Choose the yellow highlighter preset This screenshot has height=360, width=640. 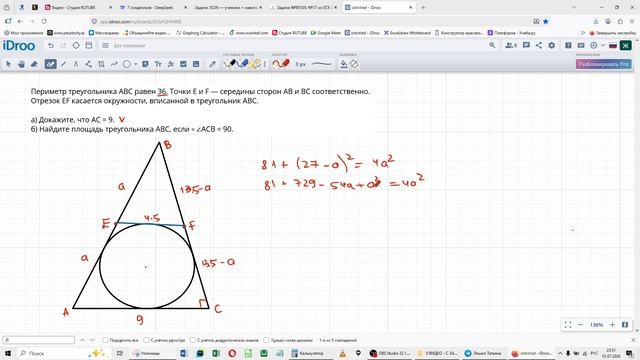click(x=256, y=64)
